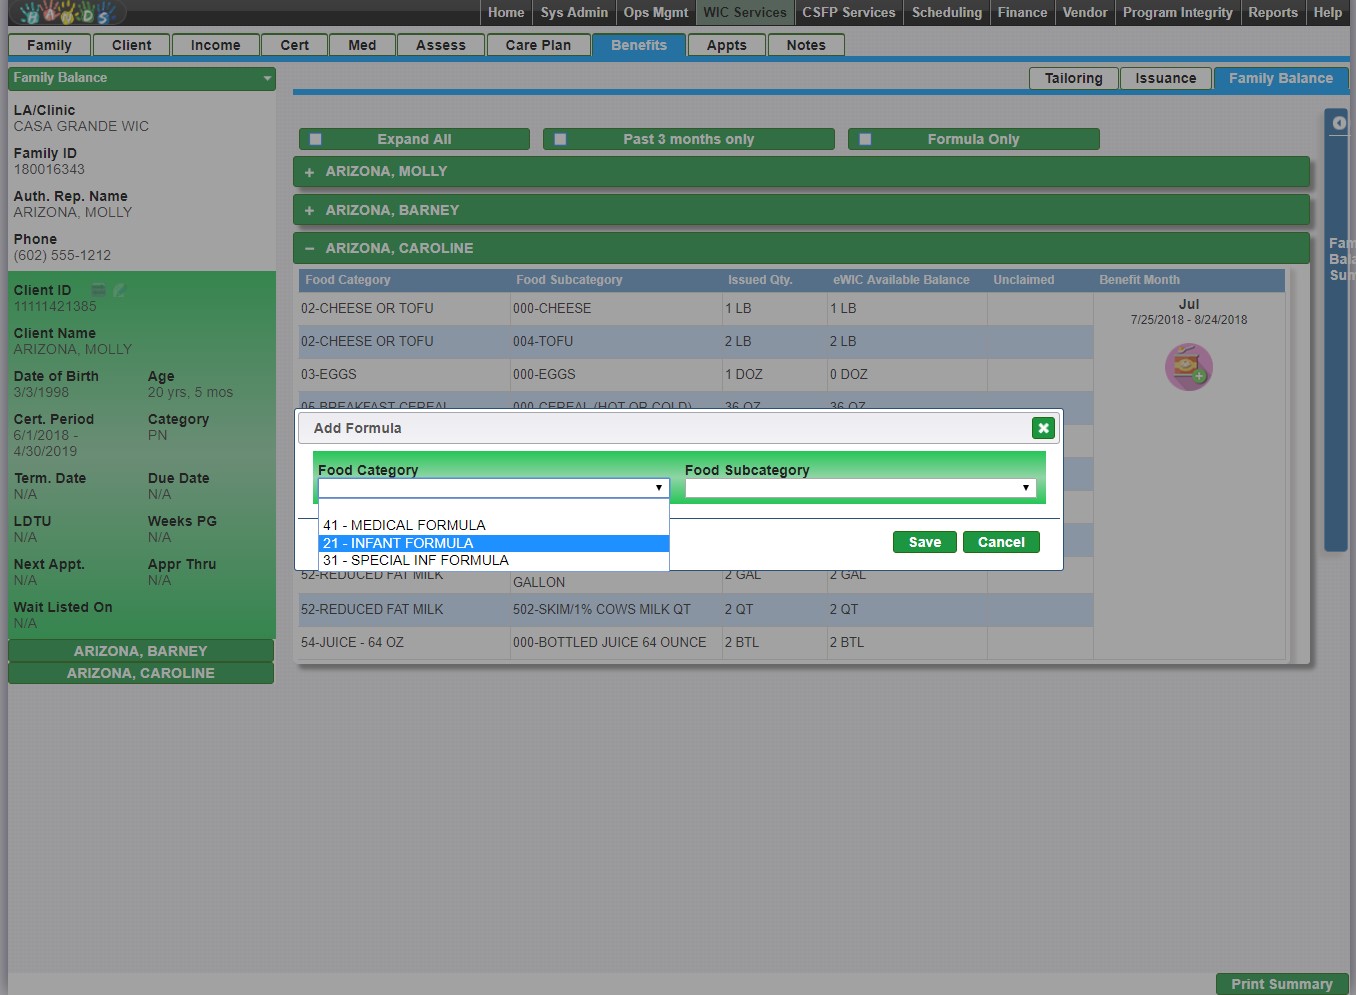The height and width of the screenshot is (995, 1356).
Task: Collapse ARIZONA, CAROLINE with the minus icon
Action: point(309,249)
